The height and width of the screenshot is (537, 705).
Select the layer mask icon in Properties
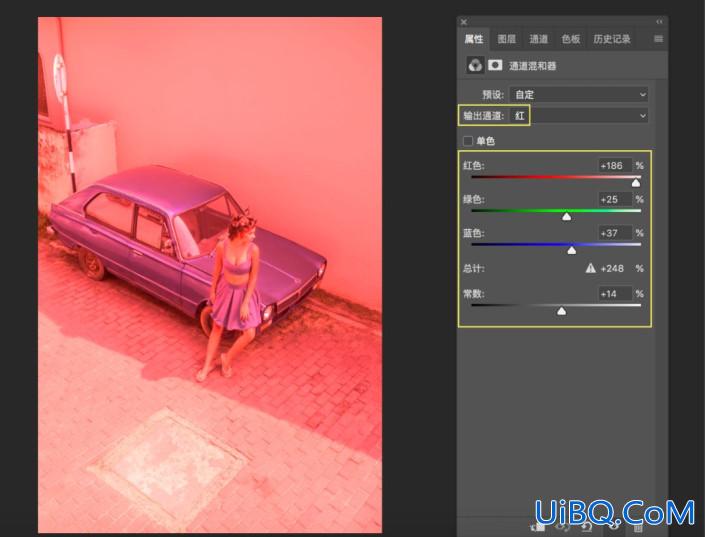click(495, 66)
